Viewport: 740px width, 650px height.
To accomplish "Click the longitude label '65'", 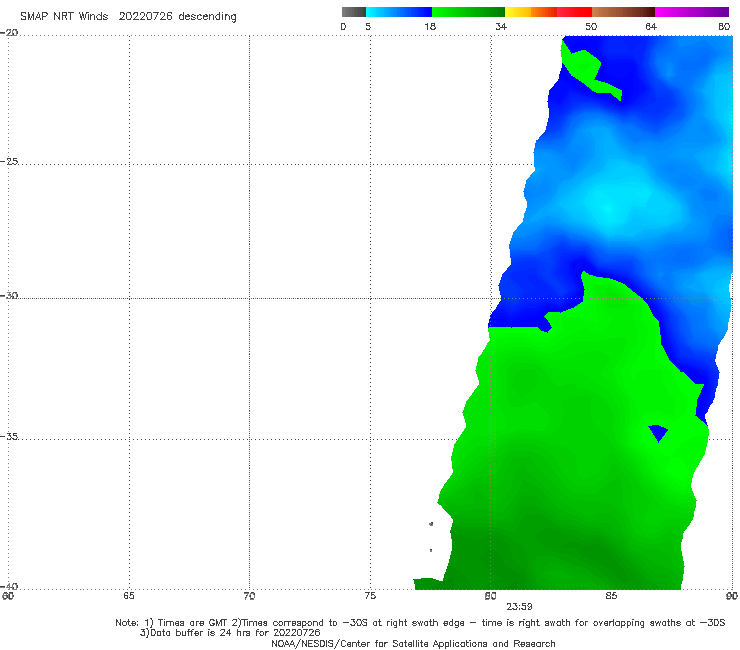I will click(x=129, y=596).
